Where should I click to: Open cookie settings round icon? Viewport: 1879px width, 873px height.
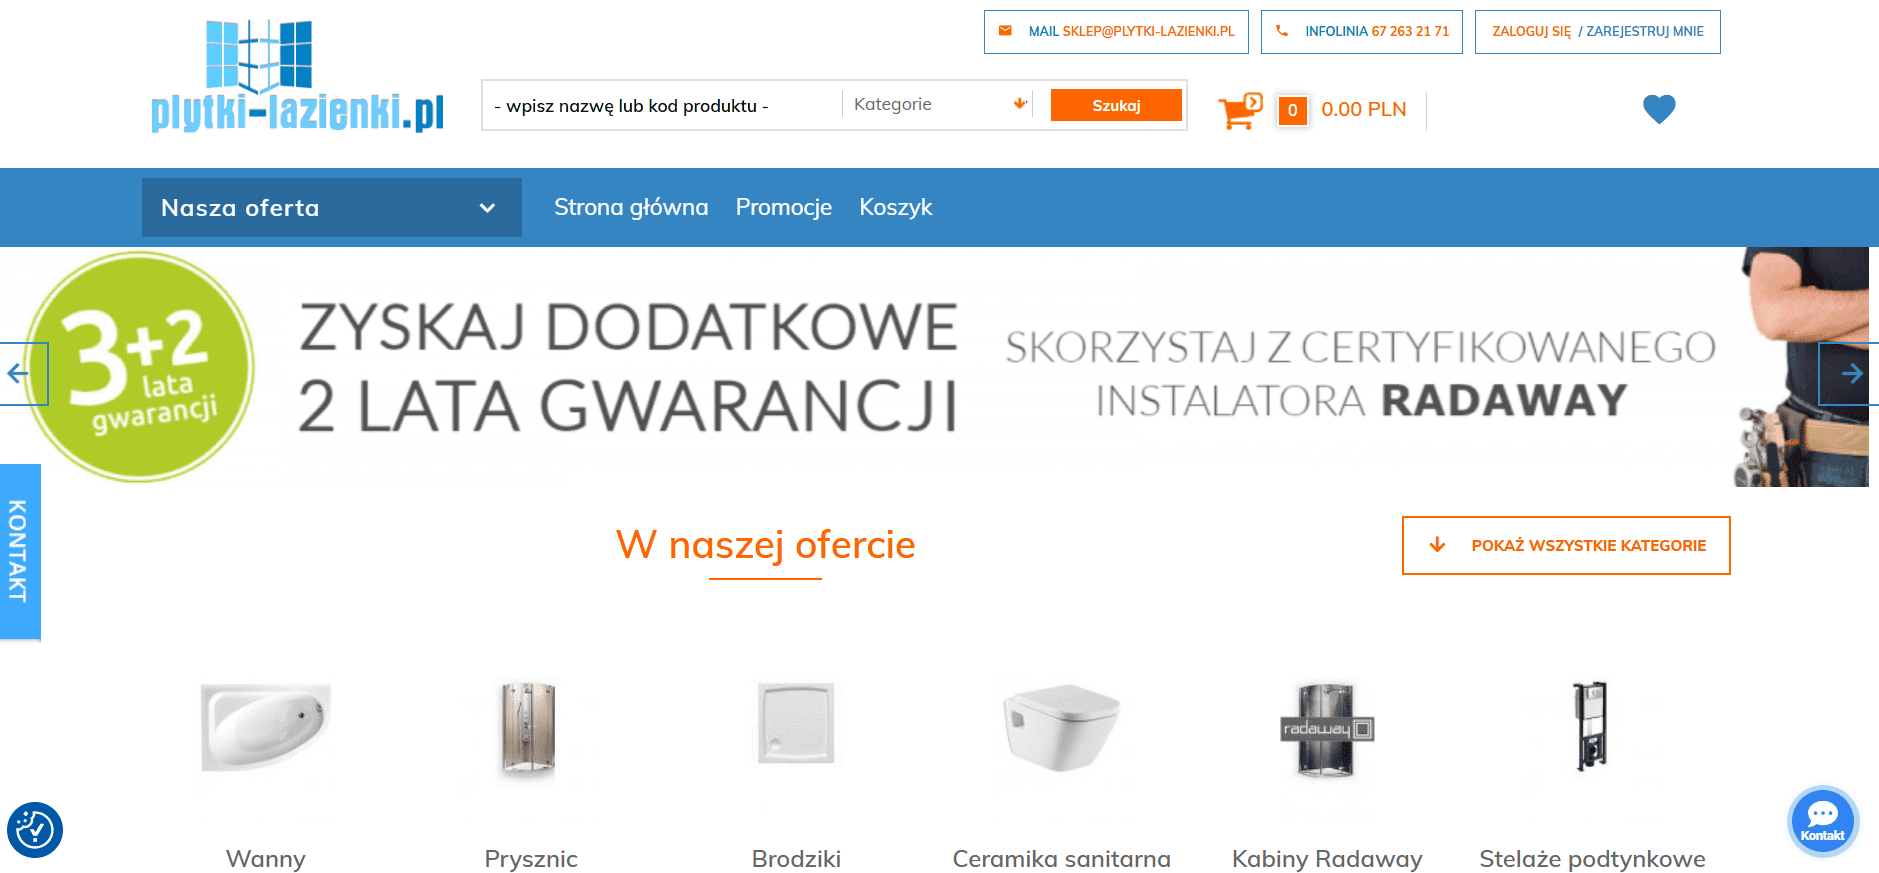click(35, 829)
